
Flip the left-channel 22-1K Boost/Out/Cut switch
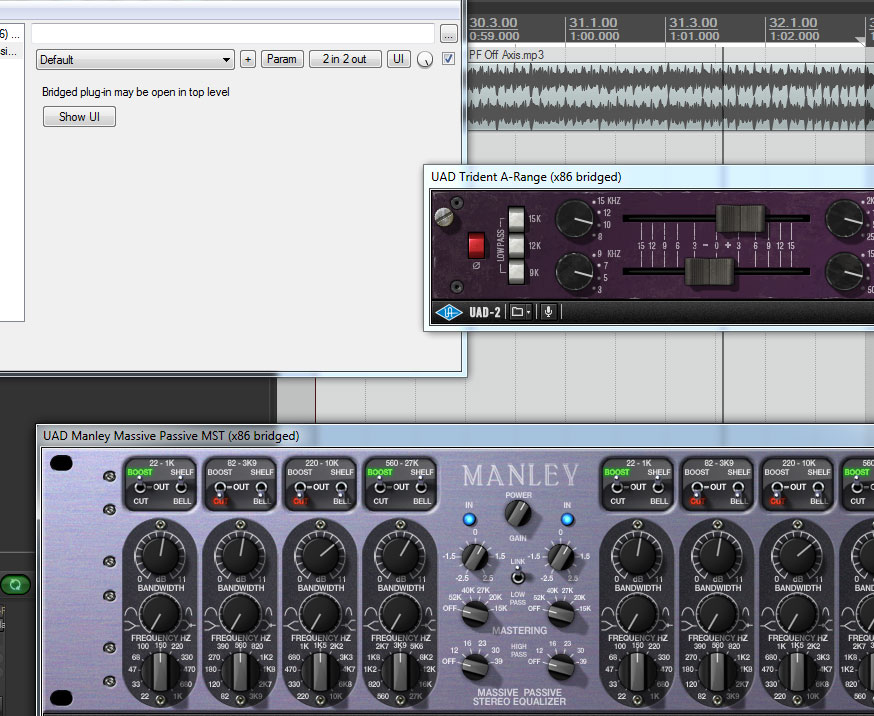tap(140, 487)
